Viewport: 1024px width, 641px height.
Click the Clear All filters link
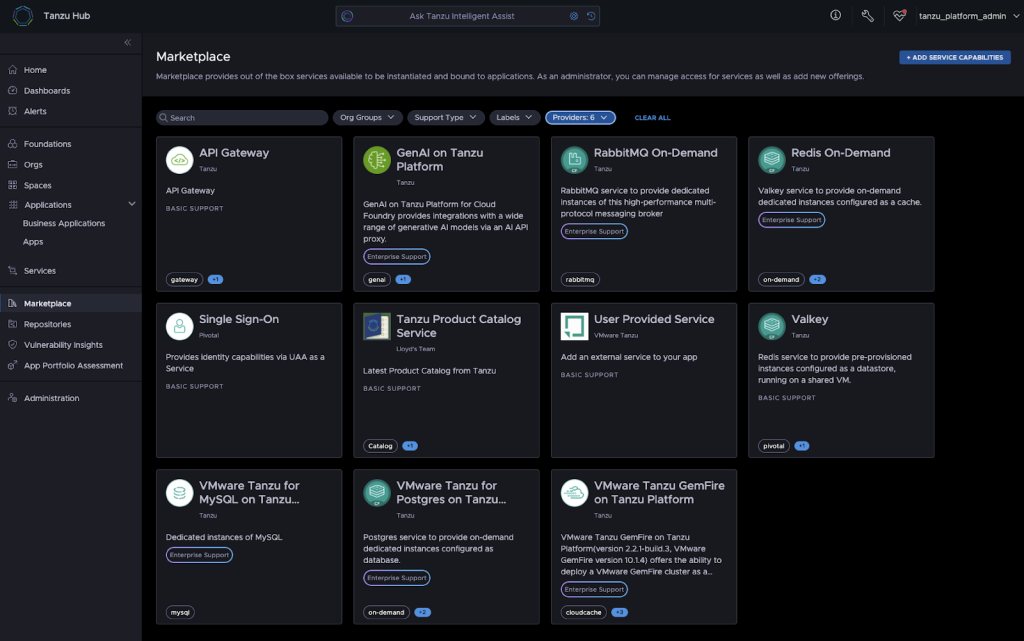tap(652, 118)
